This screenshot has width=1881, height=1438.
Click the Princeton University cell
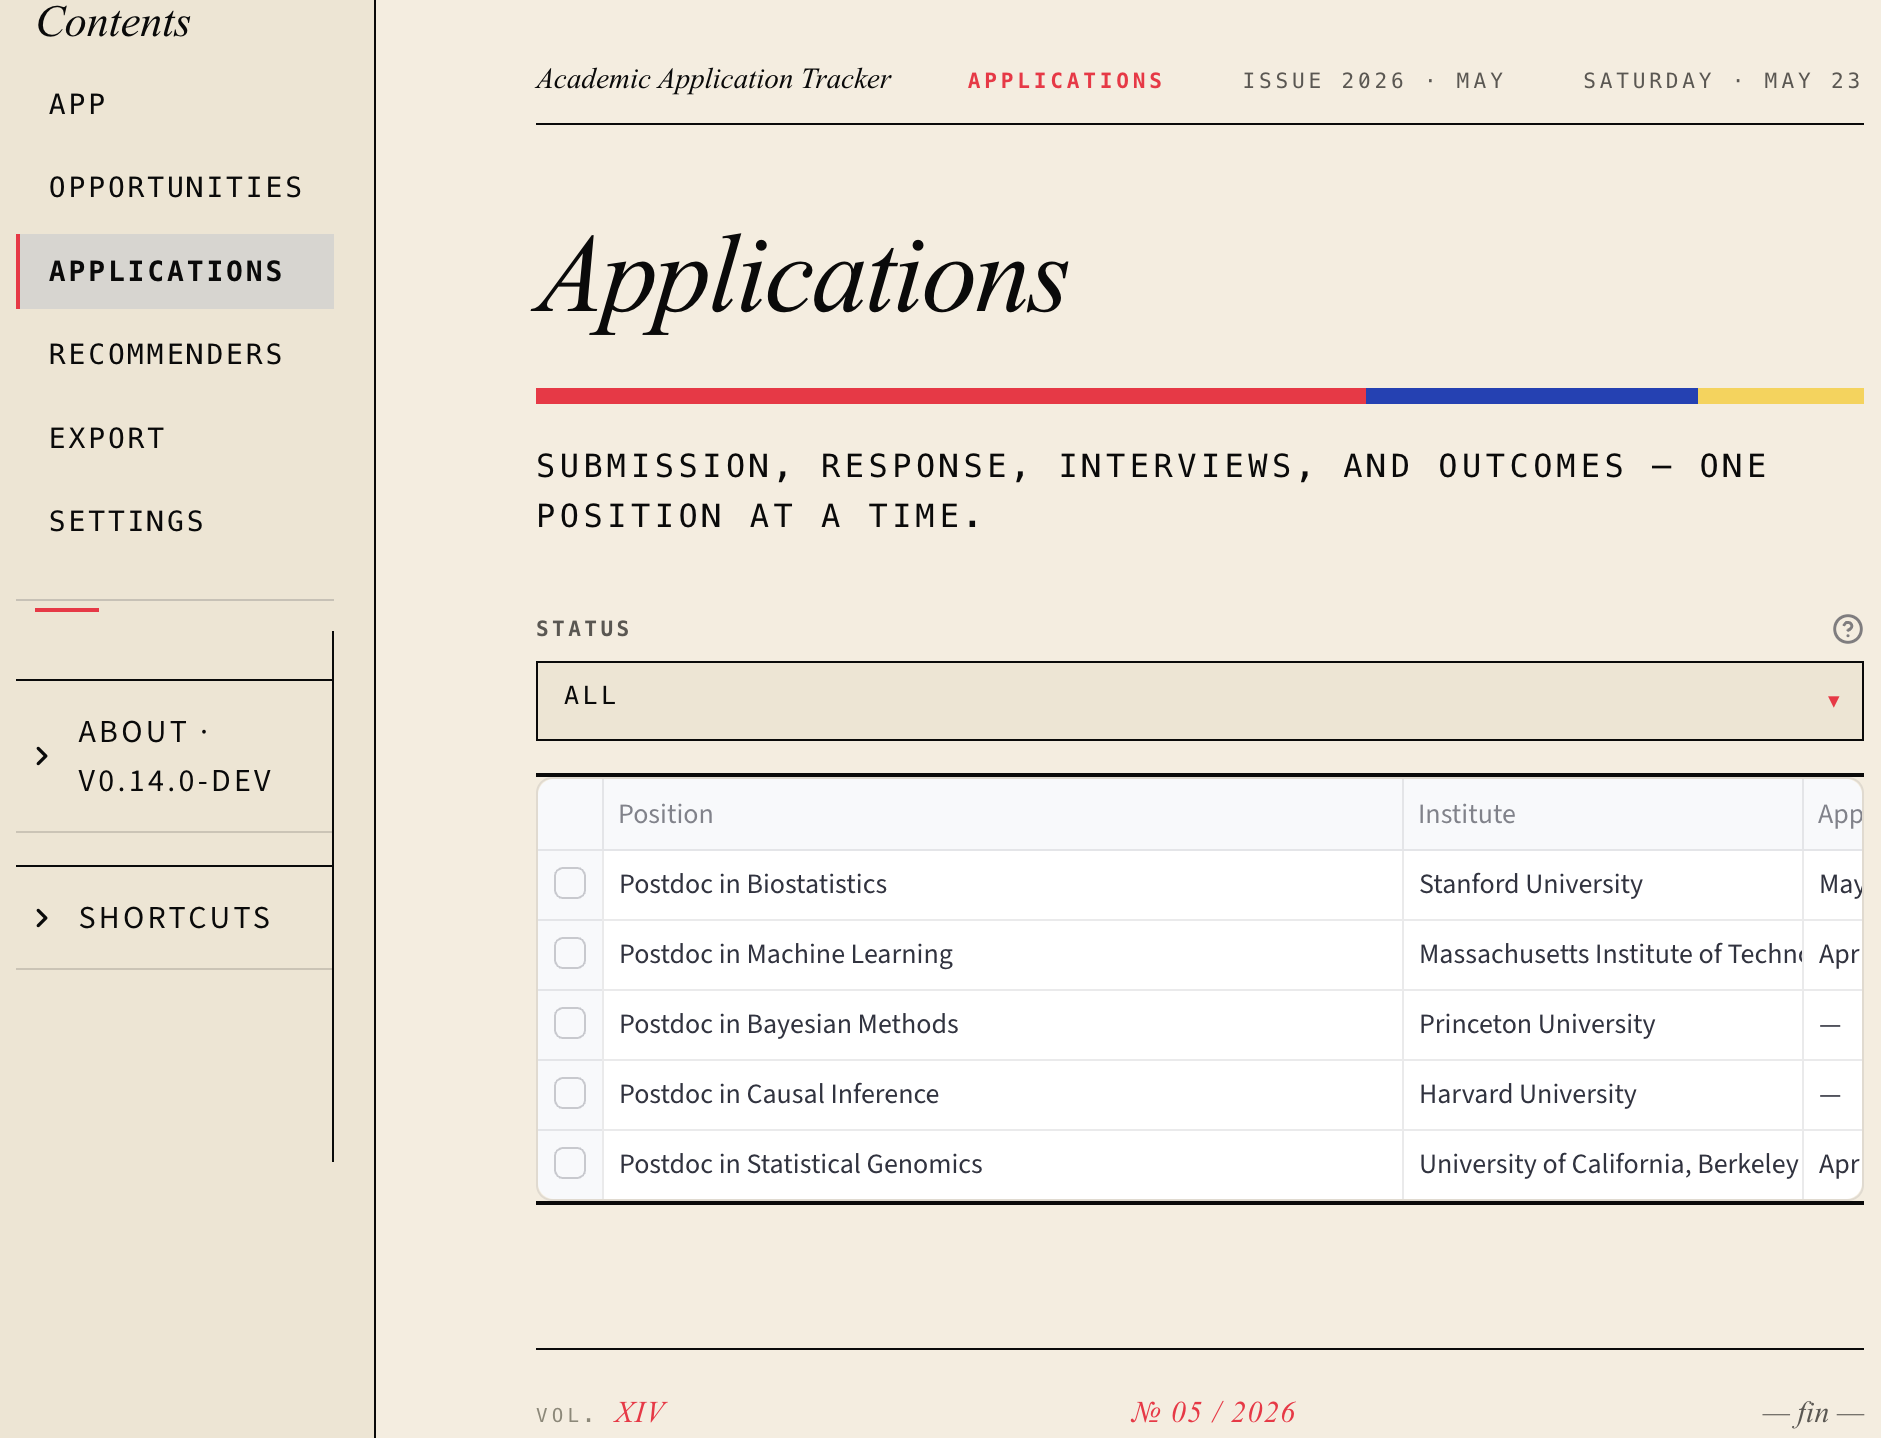[1602, 1024]
